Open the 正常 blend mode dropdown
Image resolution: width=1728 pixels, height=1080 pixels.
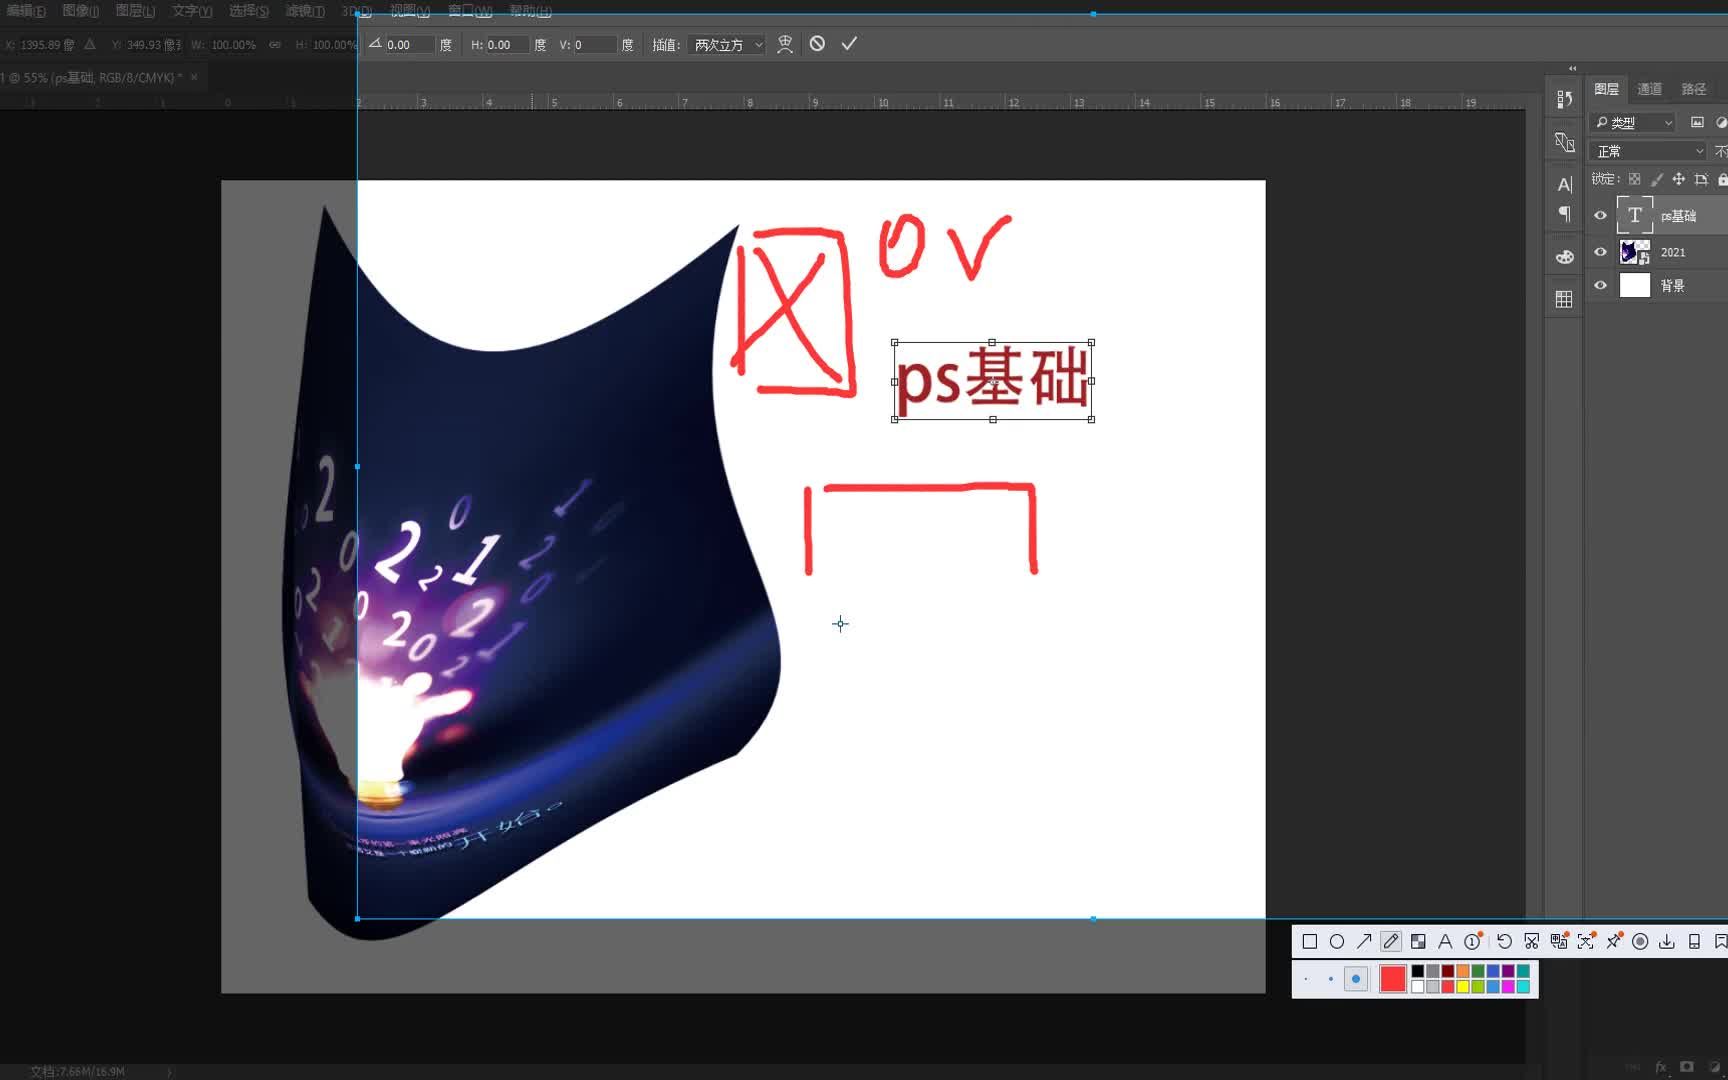[1645, 150]
